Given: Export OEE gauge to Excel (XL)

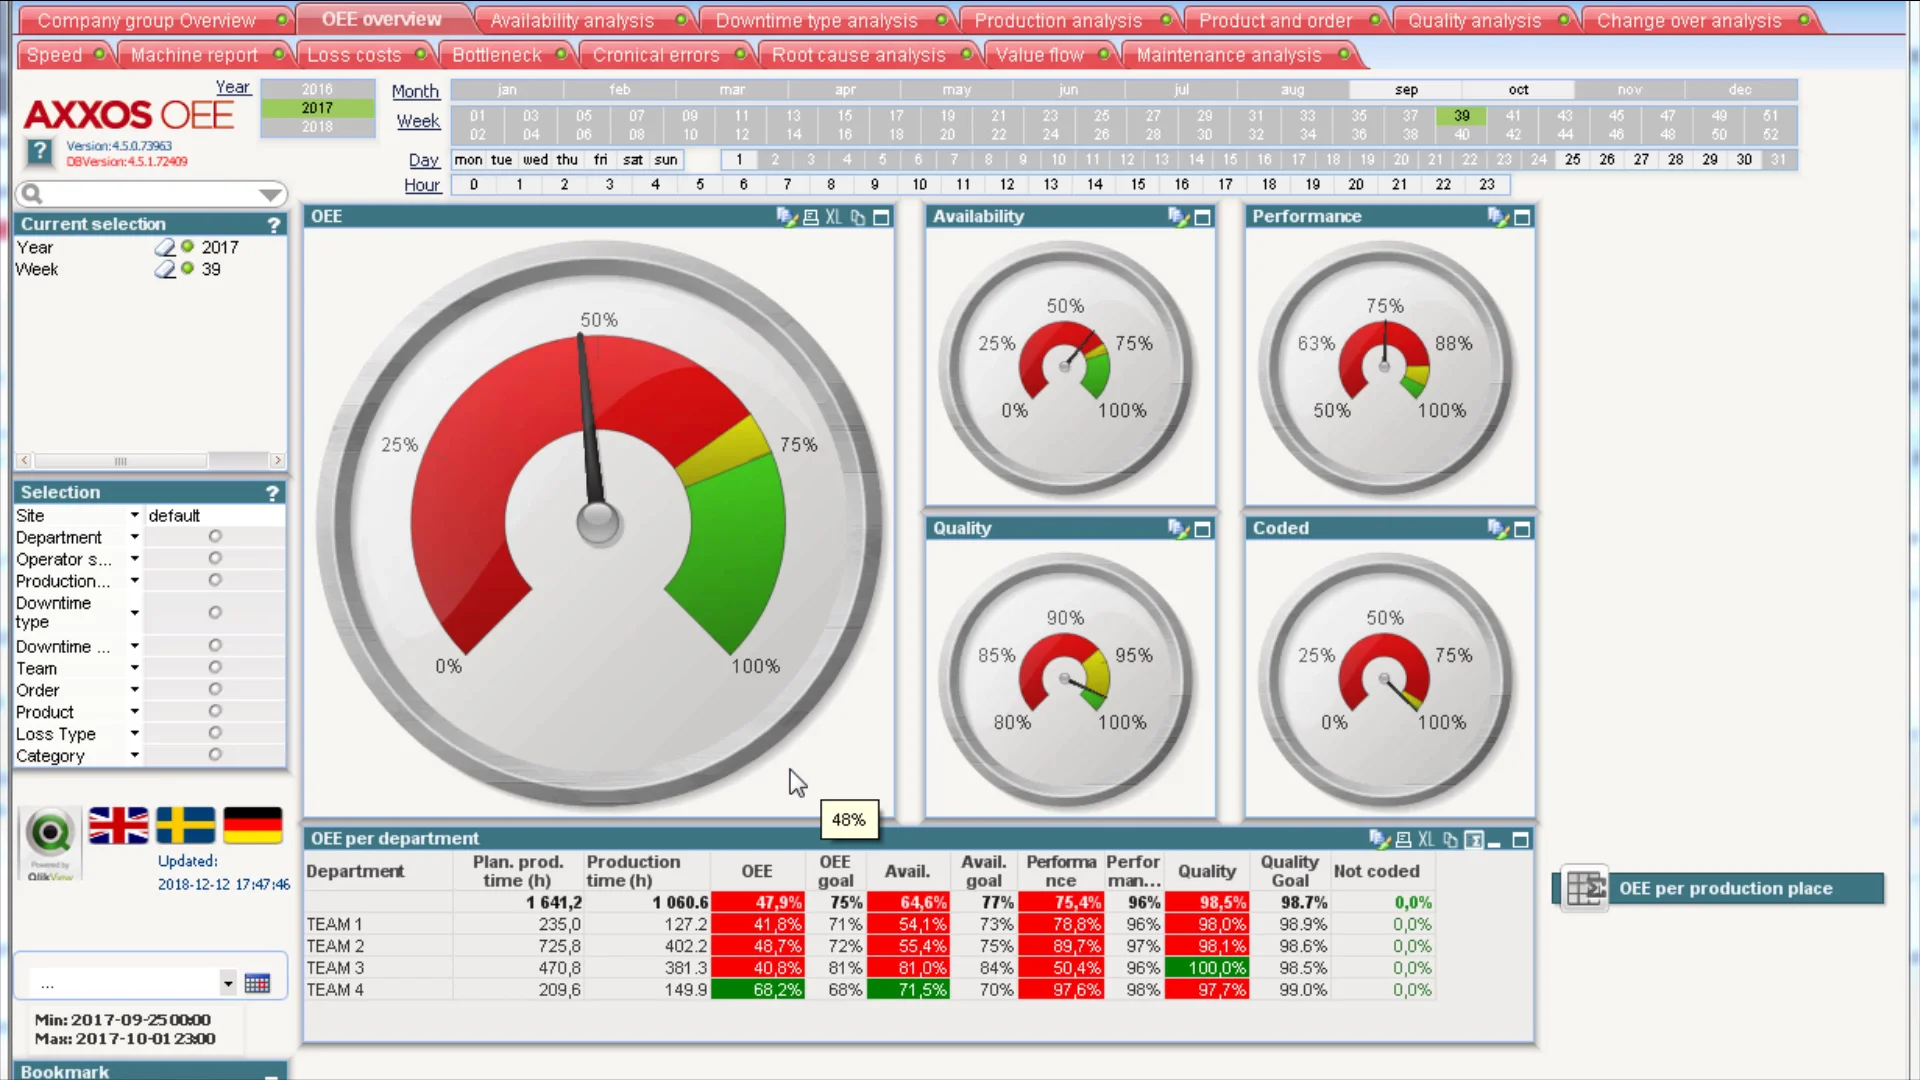Looking at the screenshot, I should [834, 217].
